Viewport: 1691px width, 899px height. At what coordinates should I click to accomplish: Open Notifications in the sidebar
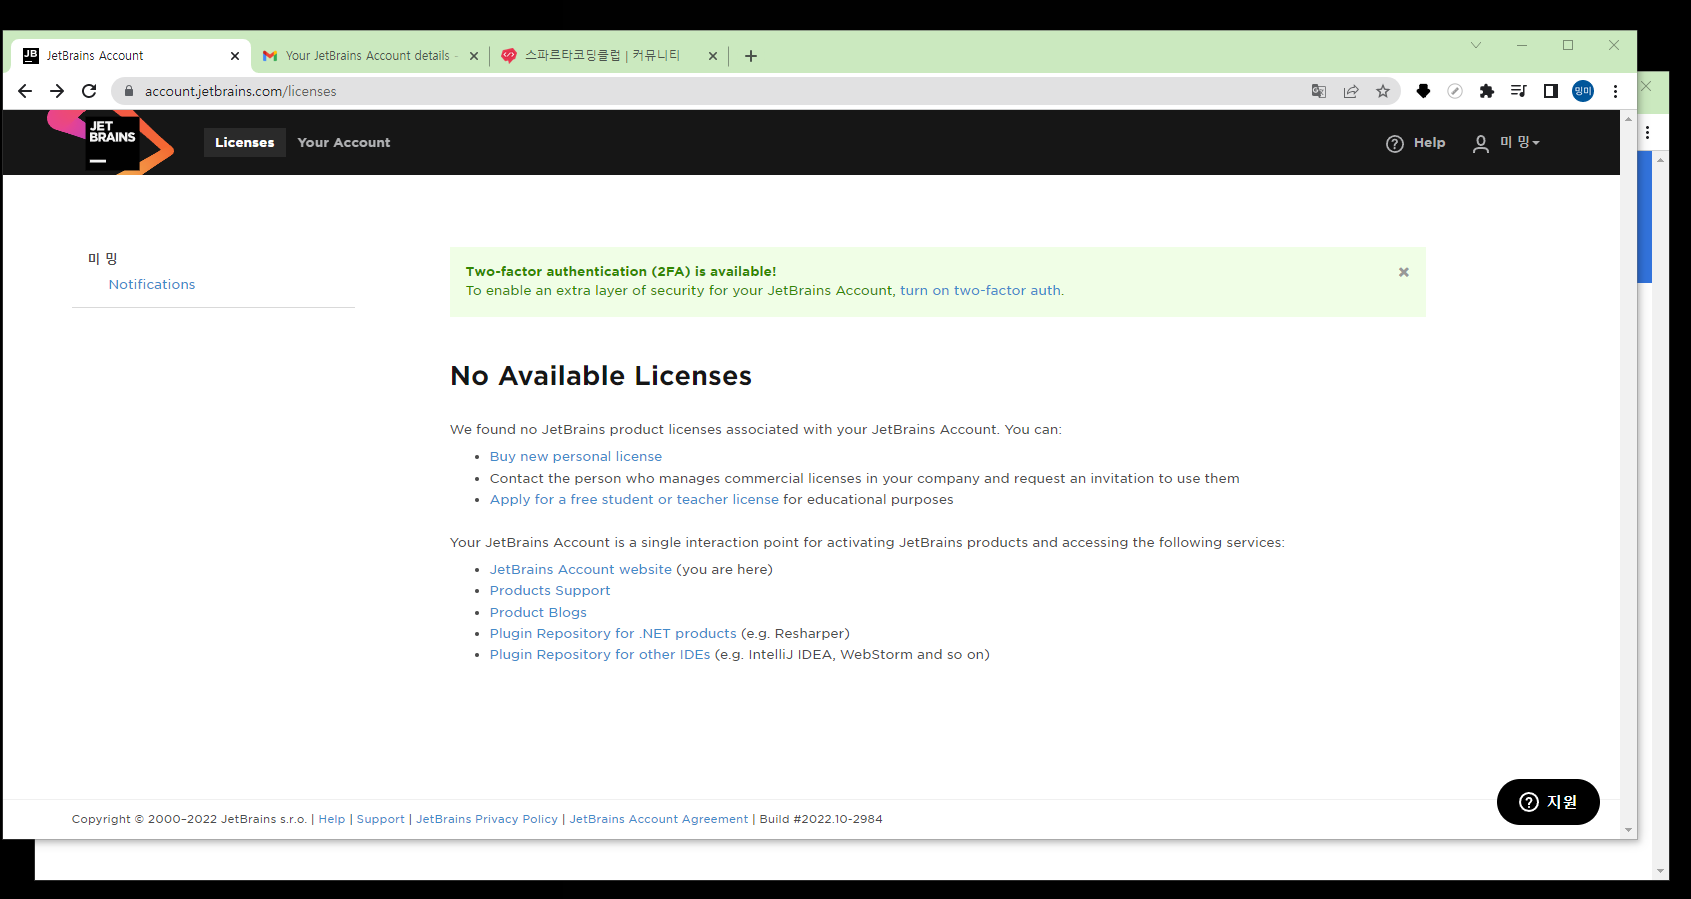152,284
